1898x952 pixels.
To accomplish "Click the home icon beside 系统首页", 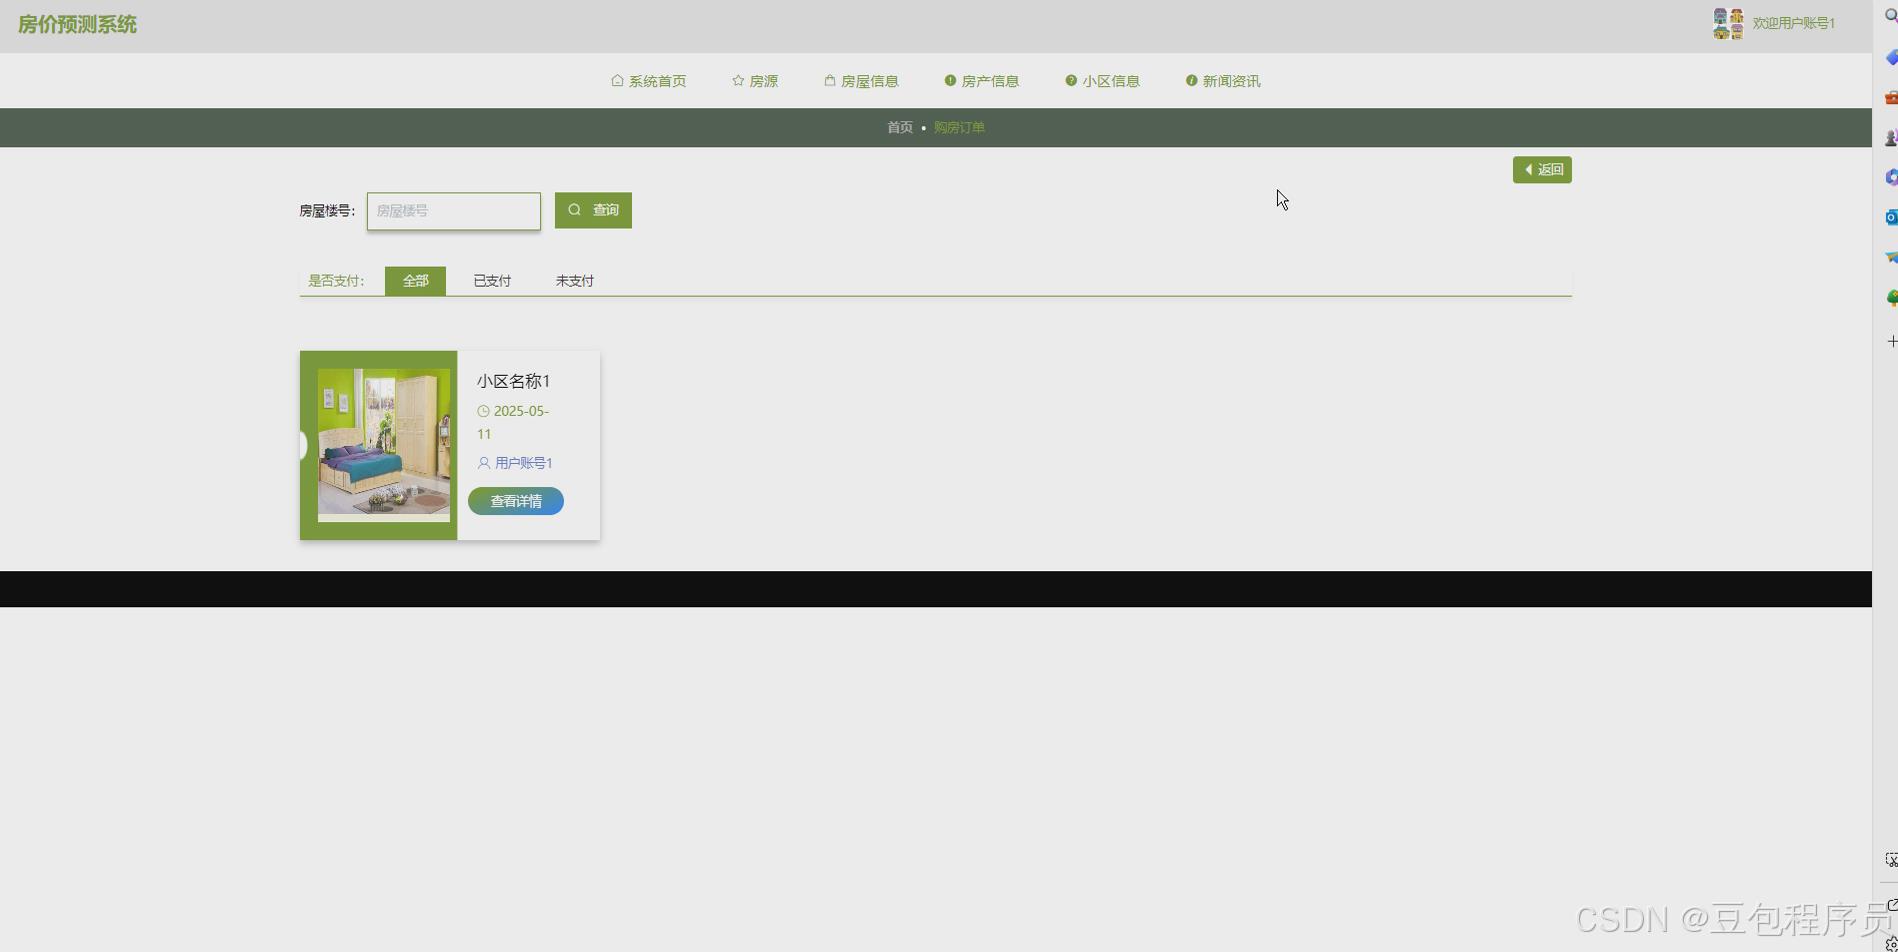I will point(617,81).
